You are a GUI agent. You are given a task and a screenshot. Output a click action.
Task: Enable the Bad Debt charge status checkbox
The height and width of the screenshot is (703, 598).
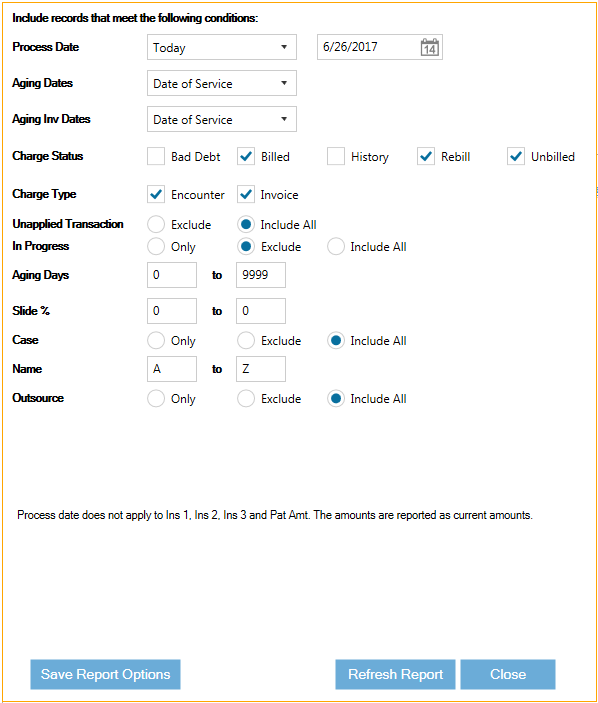point(156,156)
